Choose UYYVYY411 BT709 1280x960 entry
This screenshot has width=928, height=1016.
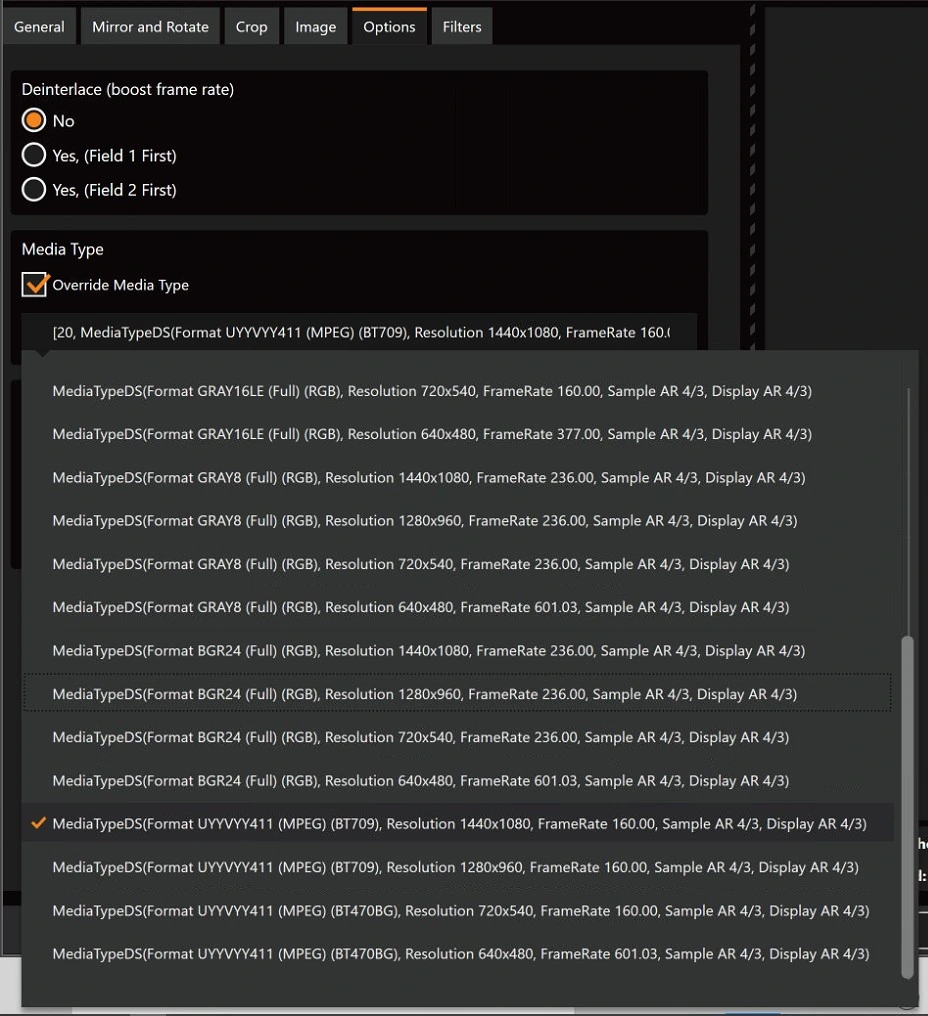point(458,867)
